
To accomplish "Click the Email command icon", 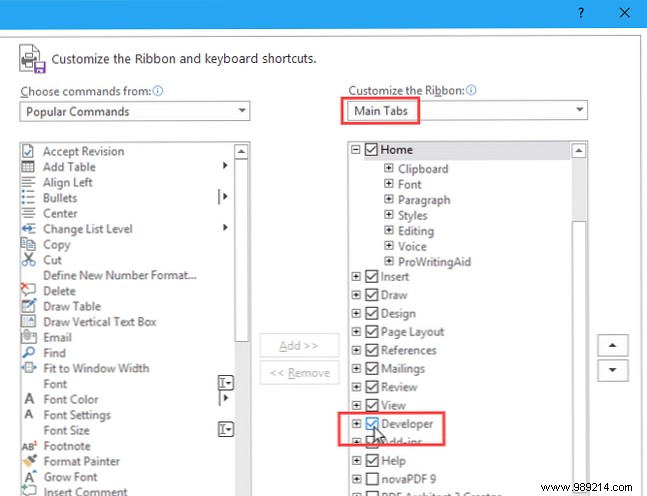I will (x=28, y=337).
